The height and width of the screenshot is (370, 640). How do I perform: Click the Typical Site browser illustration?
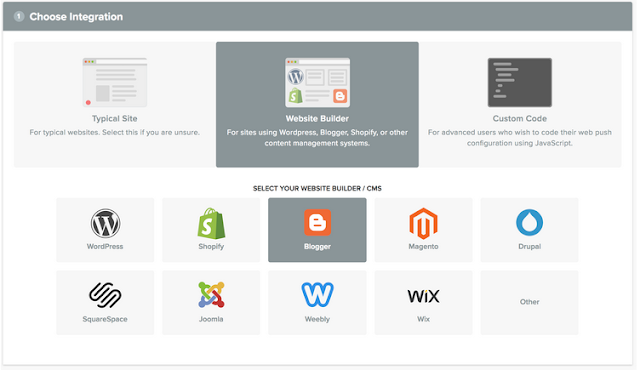pyautogui.click(x=115, y=82)
